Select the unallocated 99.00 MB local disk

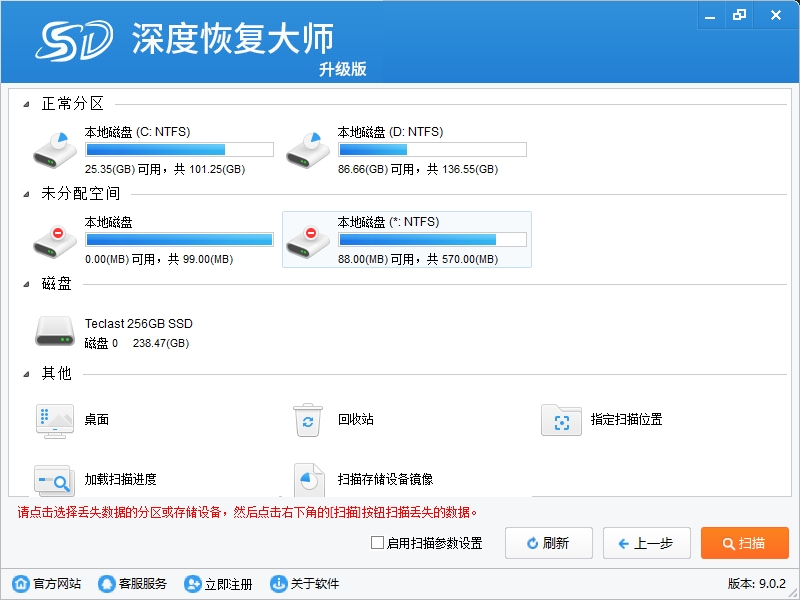[x=54, y=240]
